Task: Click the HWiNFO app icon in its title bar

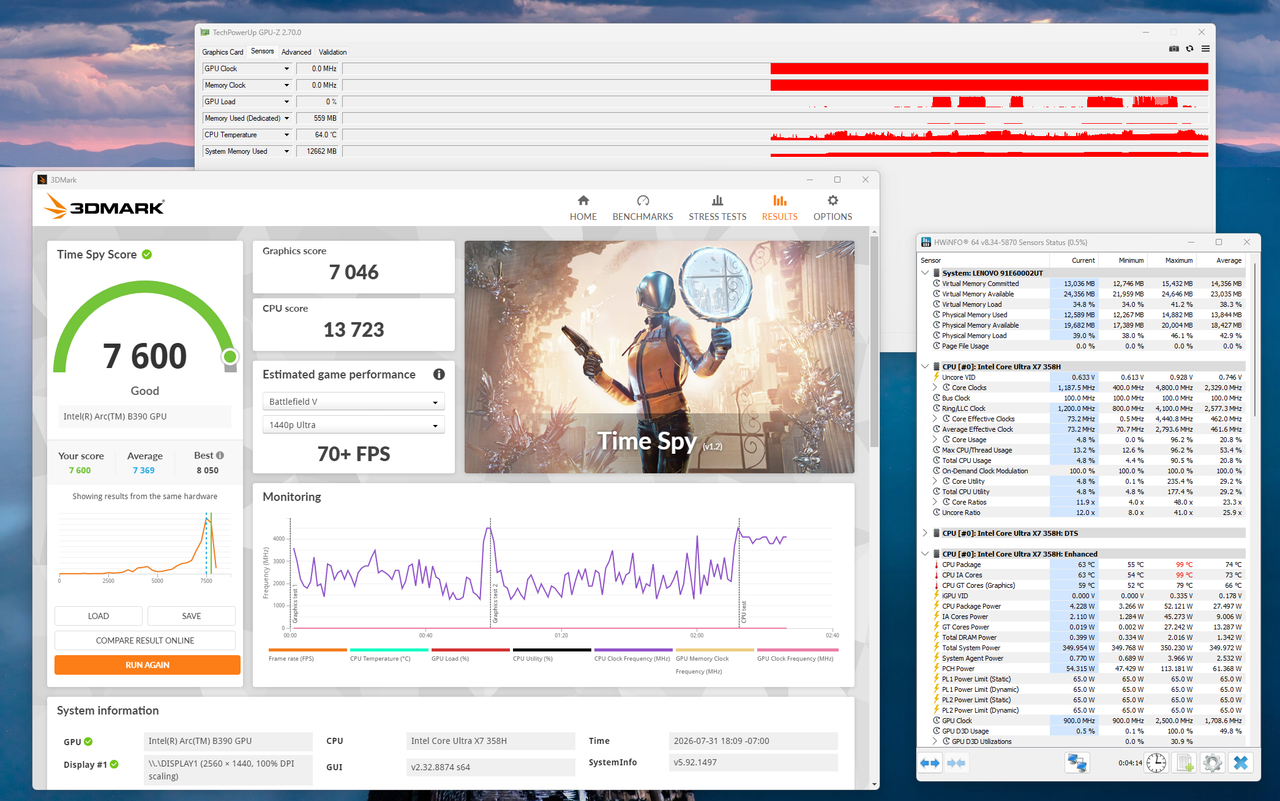Action: point(927,242)
